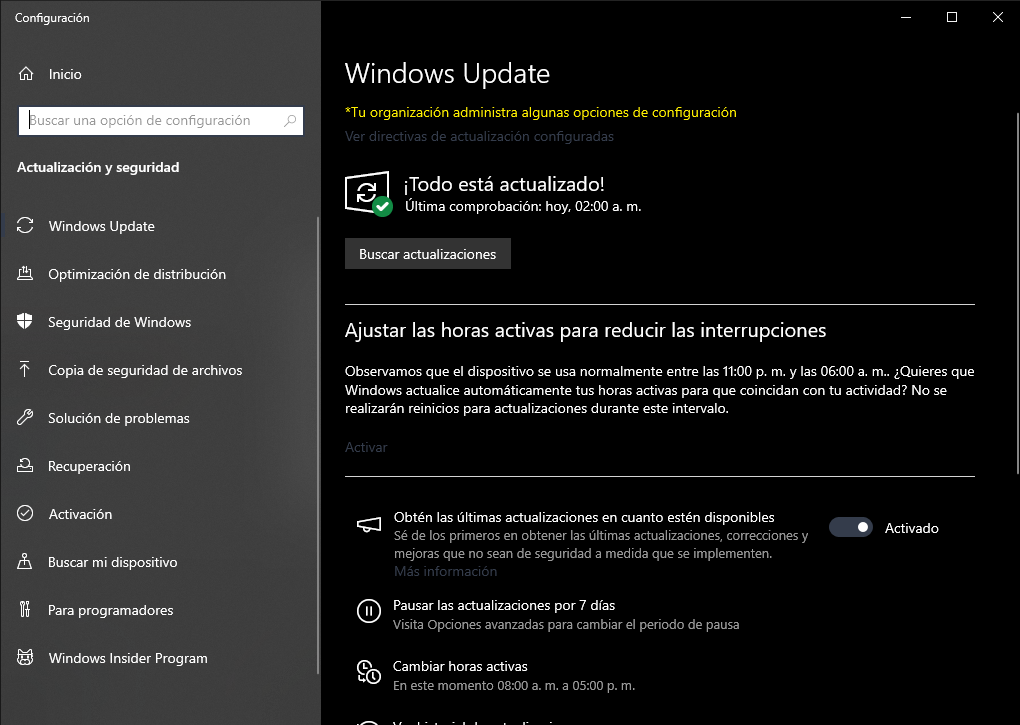Screen dimensions: 1020x725
Task: Click the Activación checkmark circle icon
Action: click(25, 514)
